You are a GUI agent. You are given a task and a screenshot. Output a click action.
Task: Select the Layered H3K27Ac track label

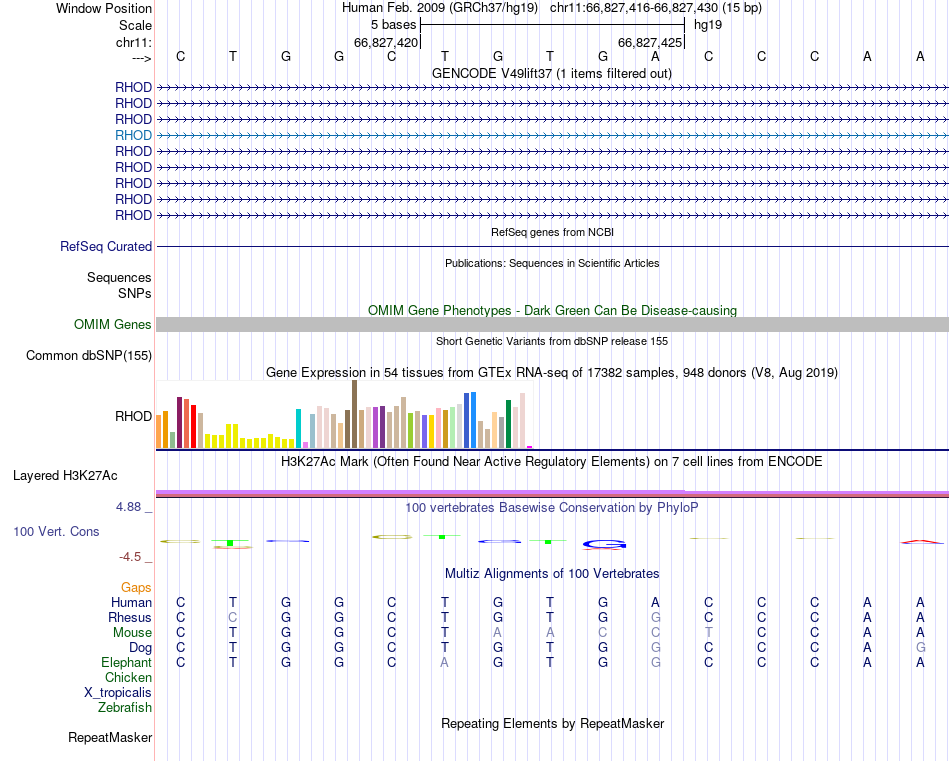[65, 476]
